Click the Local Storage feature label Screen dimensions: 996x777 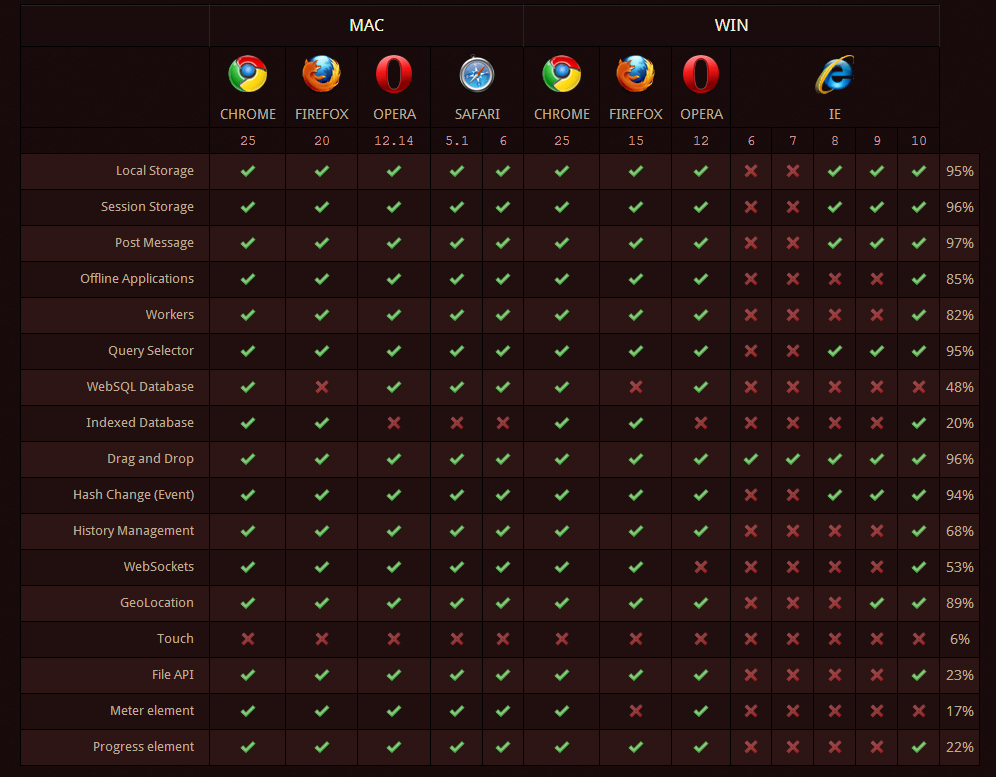pyautogui.click(x=154, y=171)
